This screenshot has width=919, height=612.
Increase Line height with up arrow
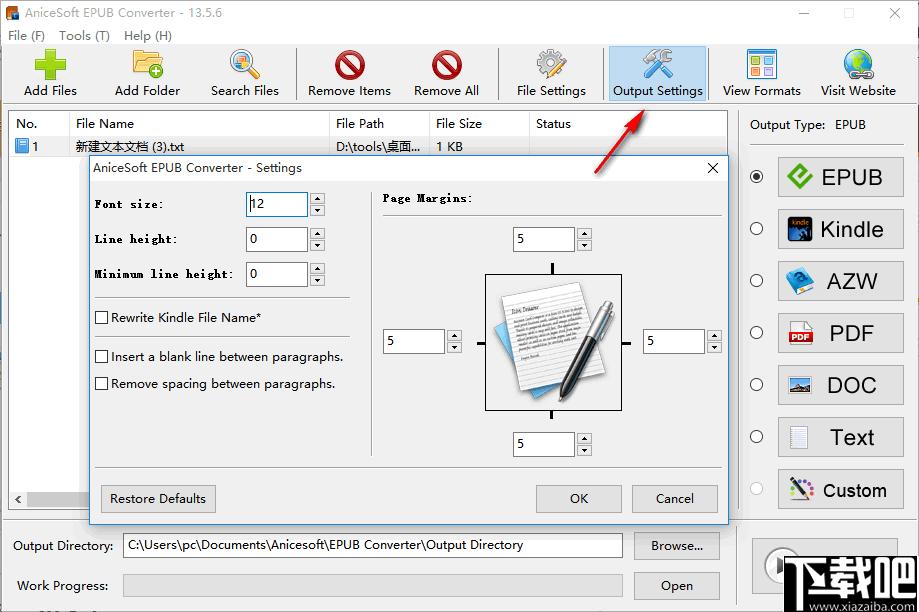tap(317, 233)
